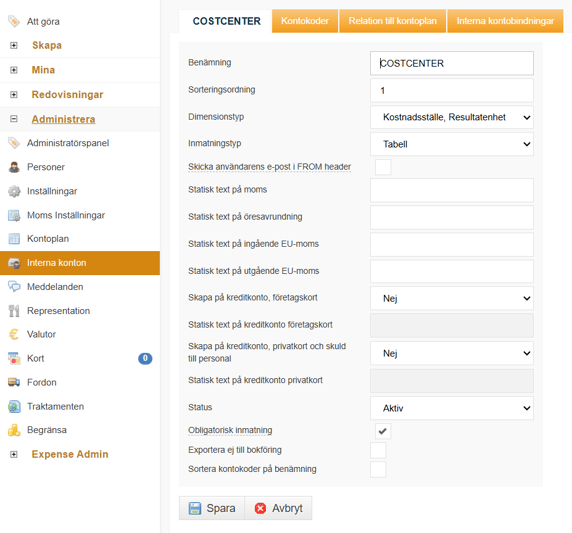Tick Sortera kontokoder på benämning checkbox
Screen dimensions: 572x533
(x=378, y=470)
